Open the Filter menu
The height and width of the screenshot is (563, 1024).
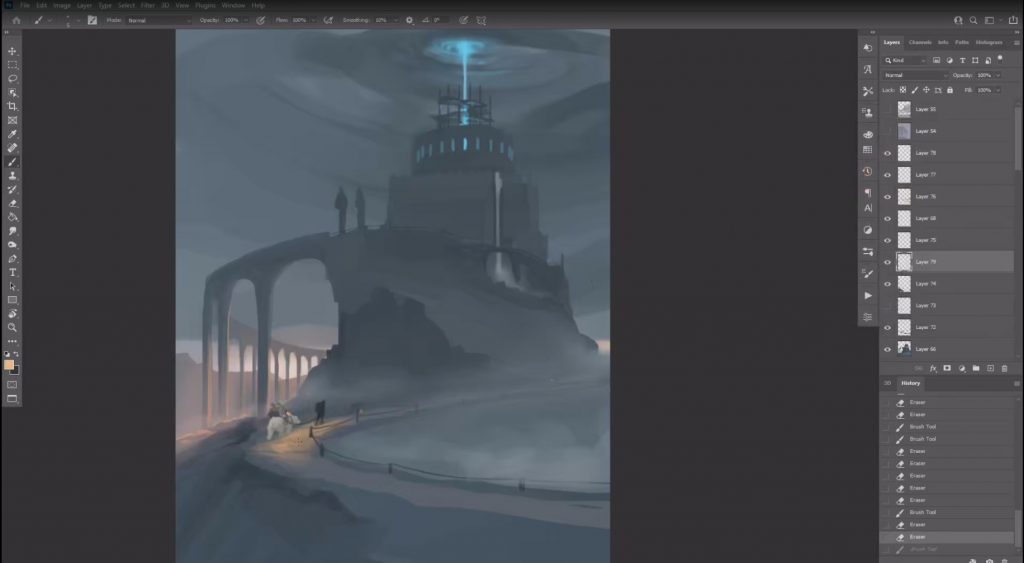click(148, 5)
